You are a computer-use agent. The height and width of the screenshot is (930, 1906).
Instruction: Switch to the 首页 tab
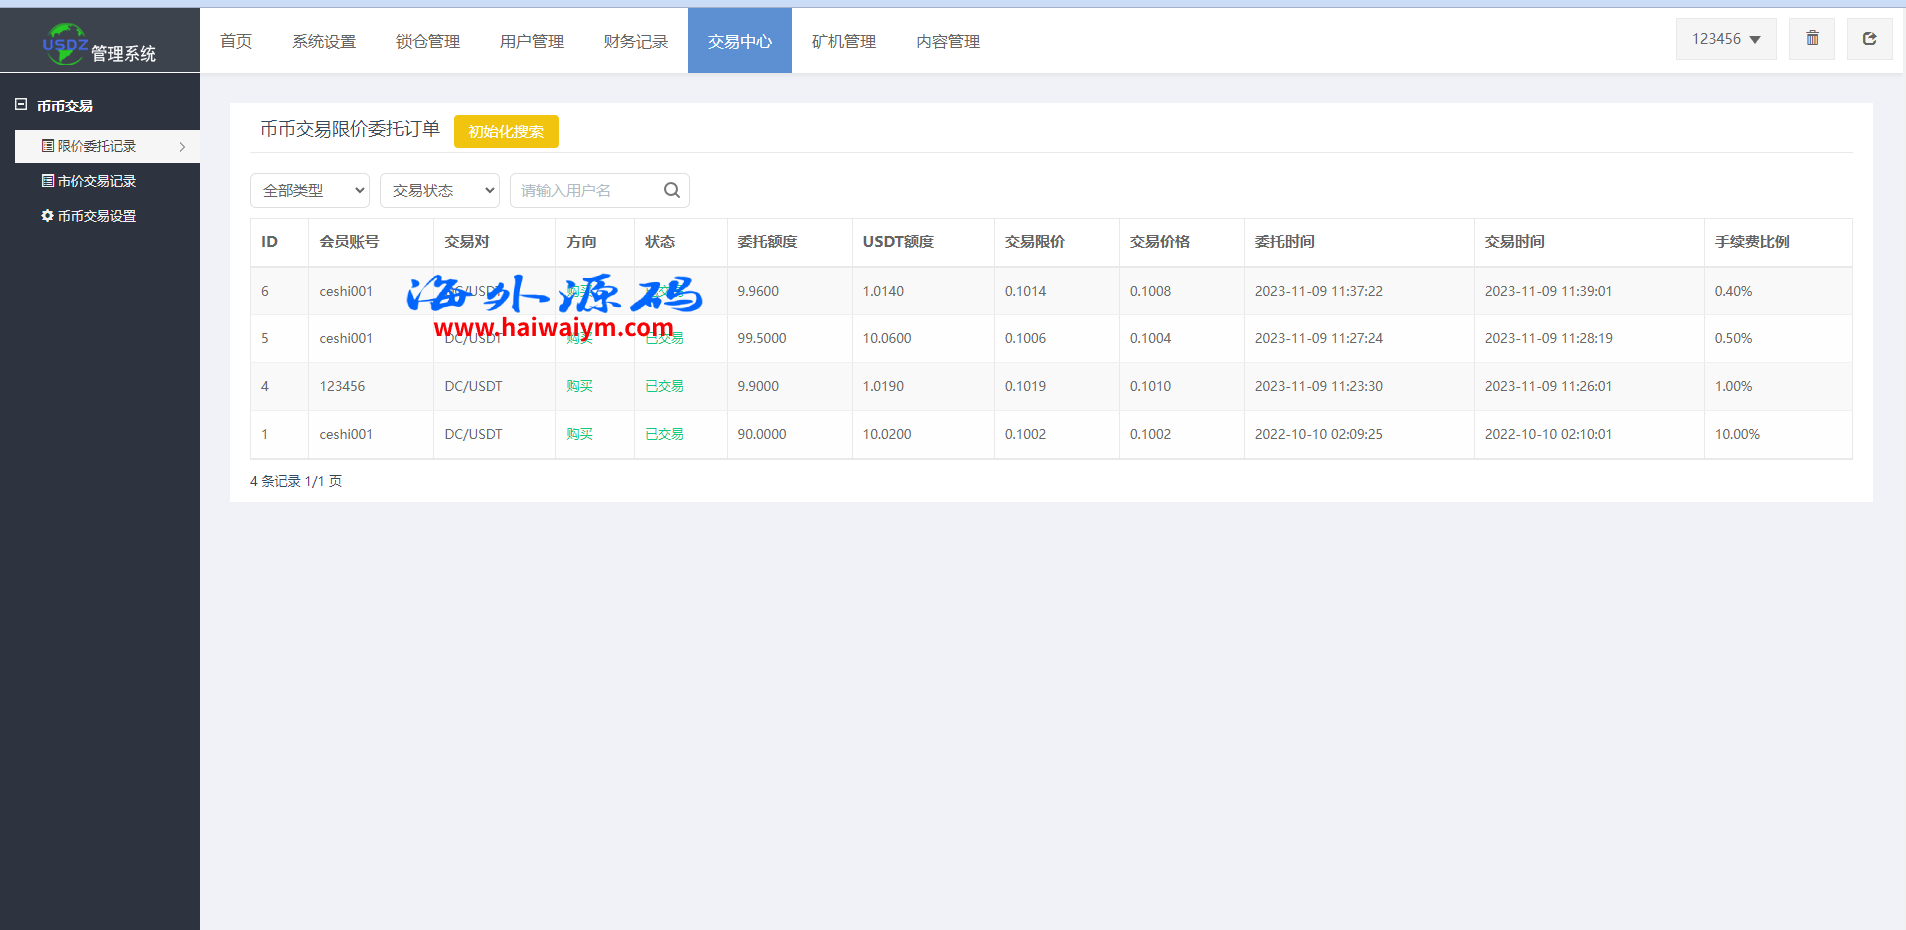click(236, 41)
